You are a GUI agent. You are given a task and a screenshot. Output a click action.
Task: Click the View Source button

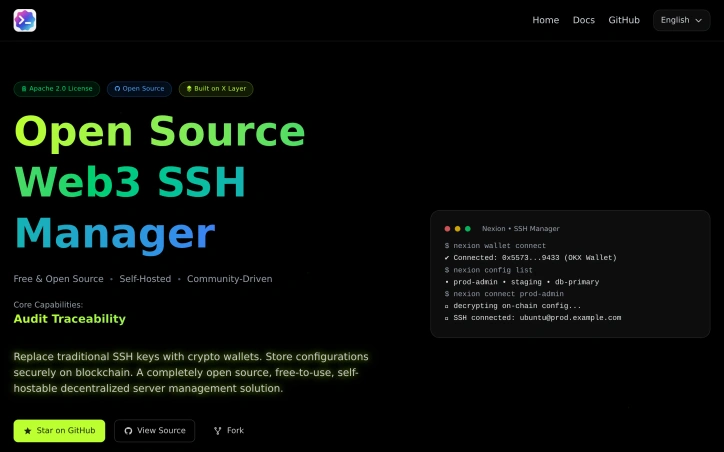tap(155, 431)
